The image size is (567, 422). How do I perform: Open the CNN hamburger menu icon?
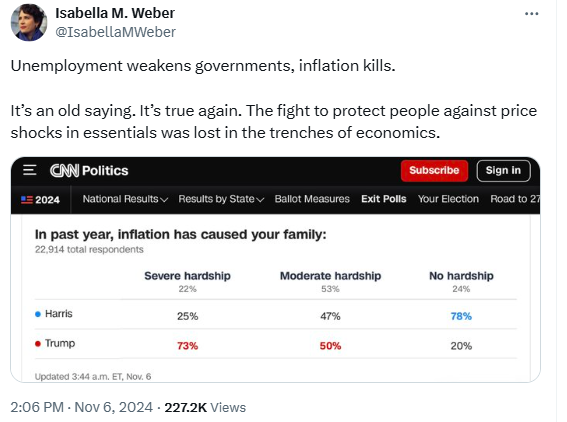[30, 170]
